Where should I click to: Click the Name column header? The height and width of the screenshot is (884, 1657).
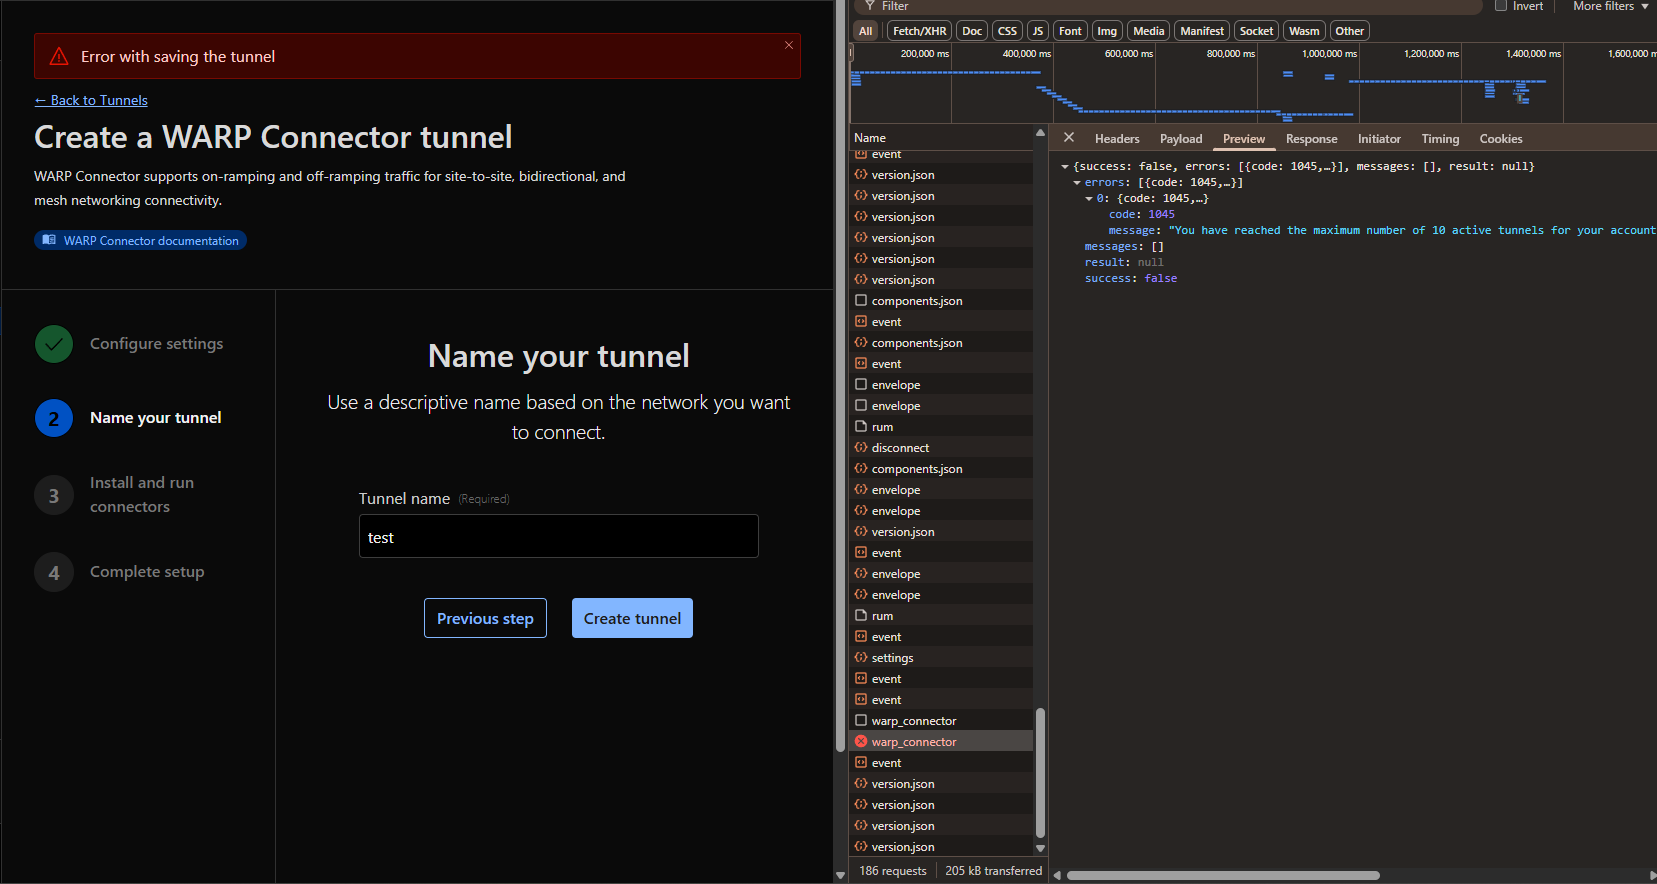[941, 138]
